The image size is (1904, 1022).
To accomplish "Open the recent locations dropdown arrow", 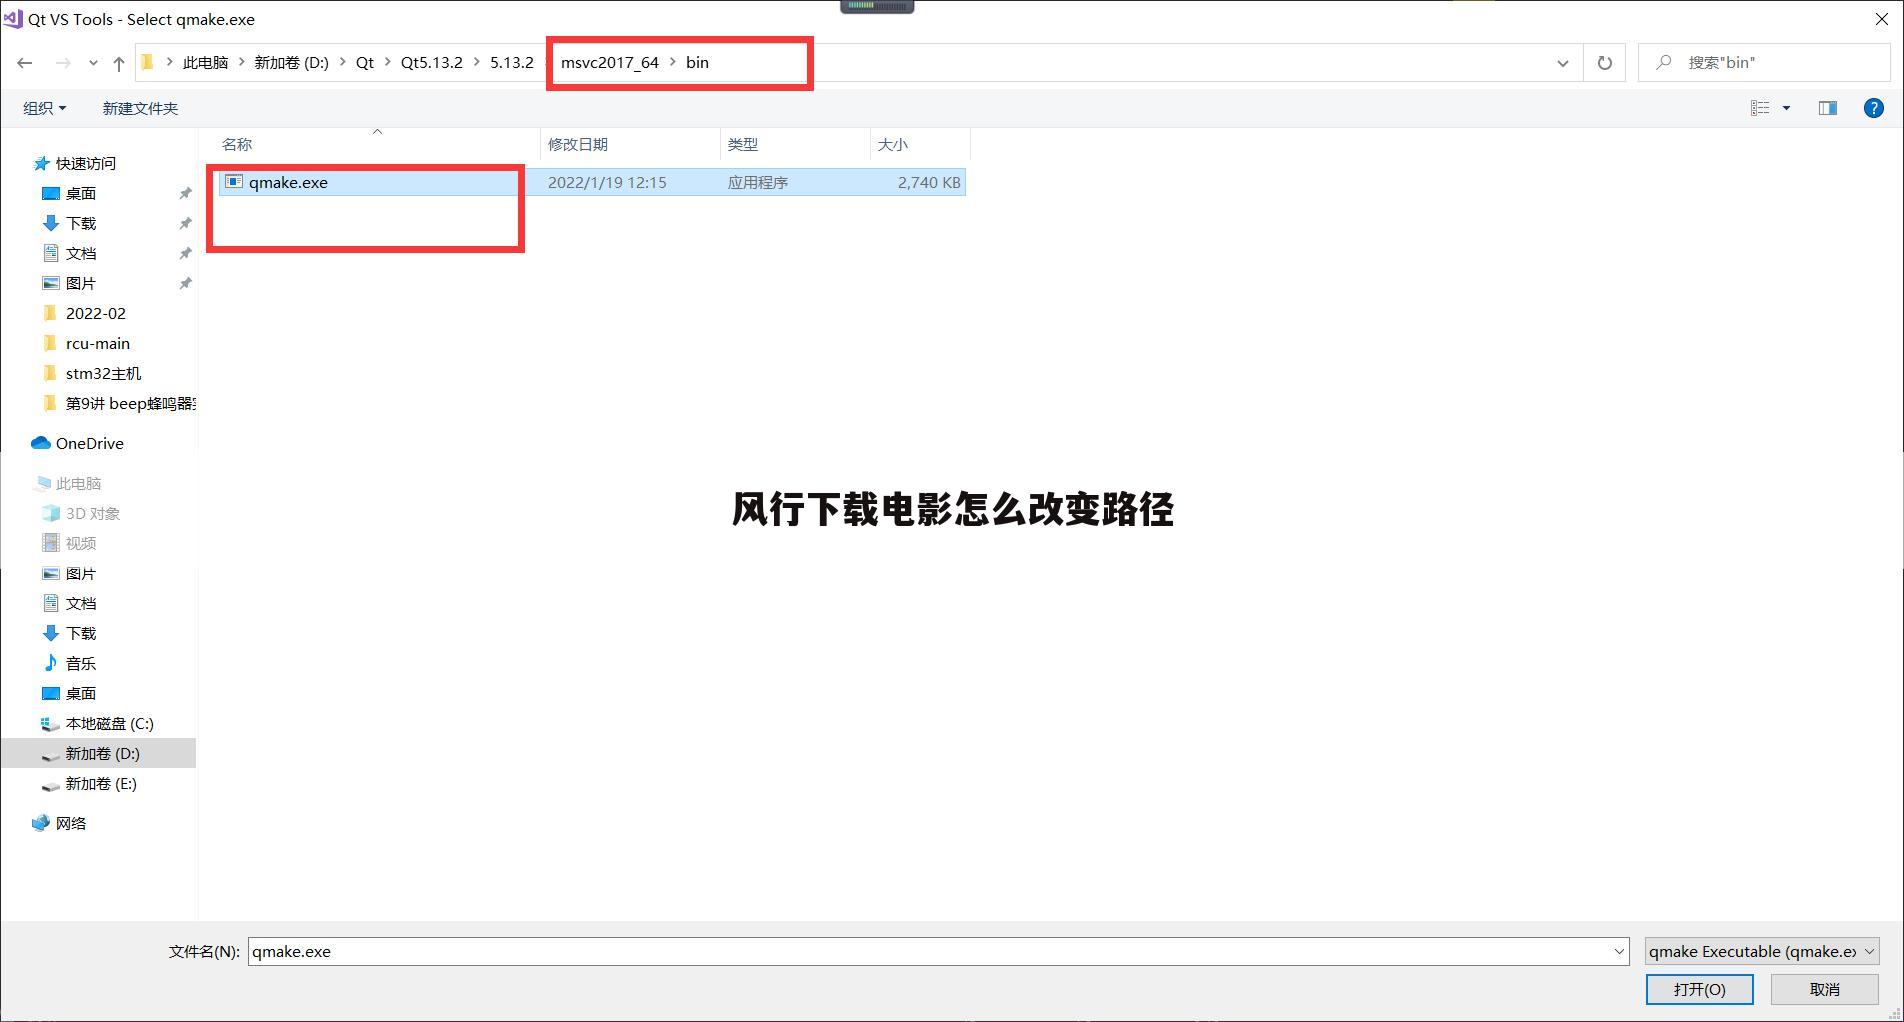I will [93, 63].
